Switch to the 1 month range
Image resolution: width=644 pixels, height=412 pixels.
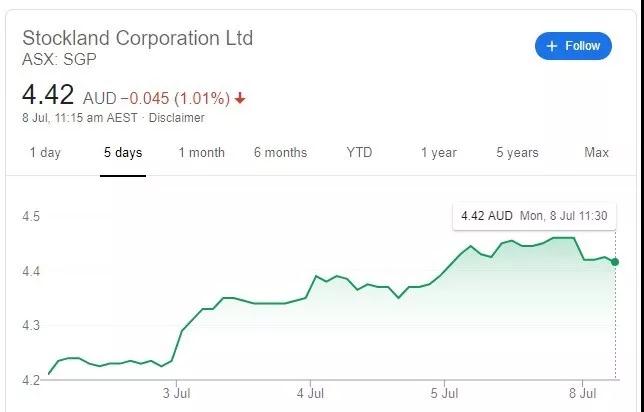coord(201,153)
